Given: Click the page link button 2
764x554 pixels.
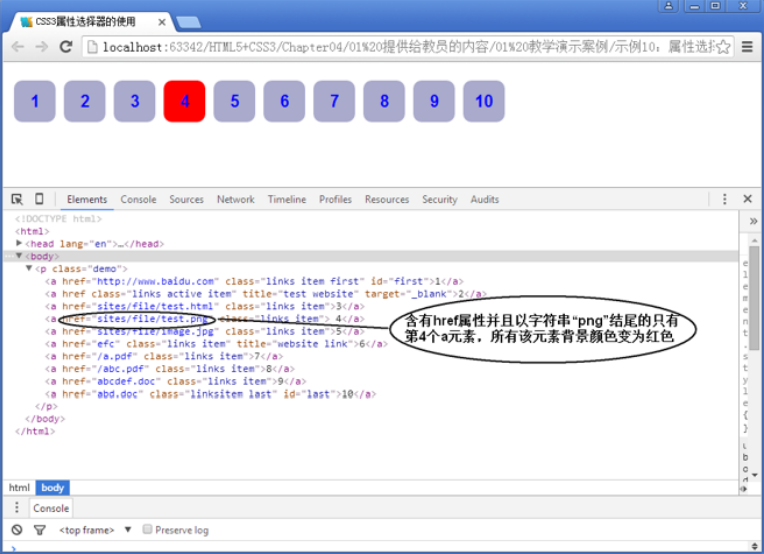Looking at the screenshot, I should point(85,101).
